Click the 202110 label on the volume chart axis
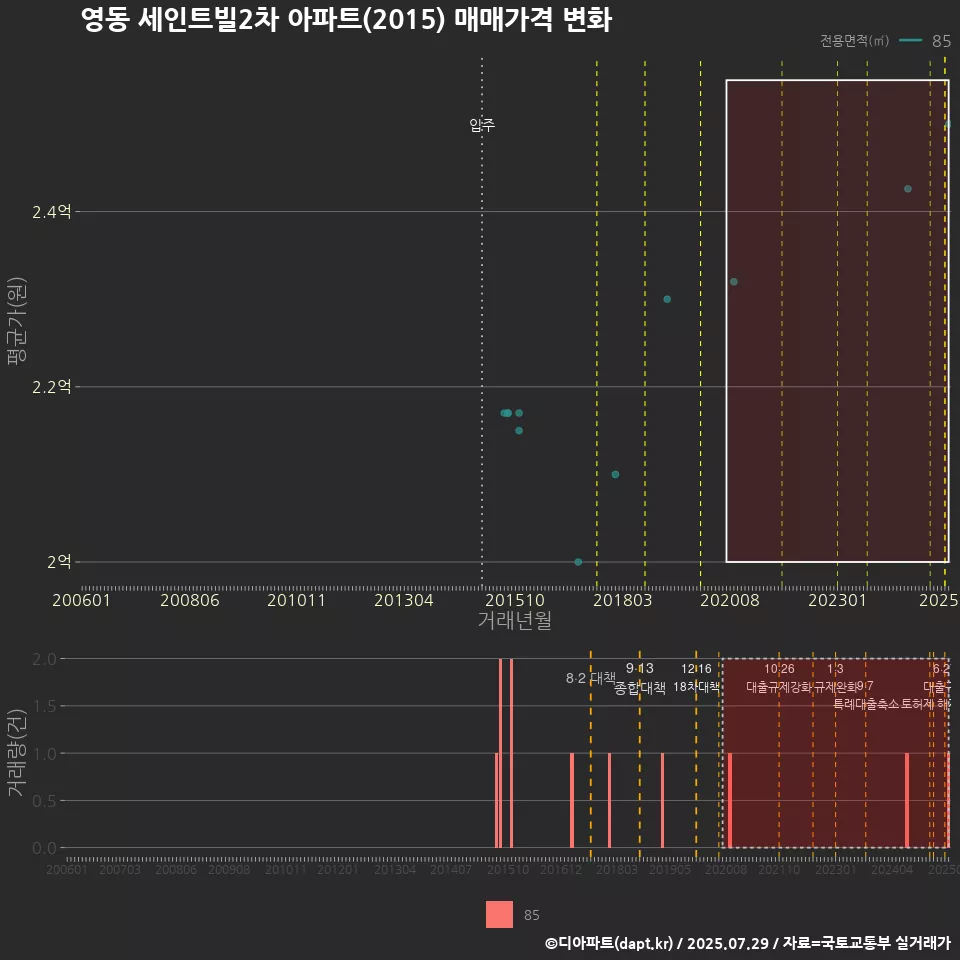Image resolution: width=960 pixels, height=960 pixels. pyautogui.click(x=779, y=869)
